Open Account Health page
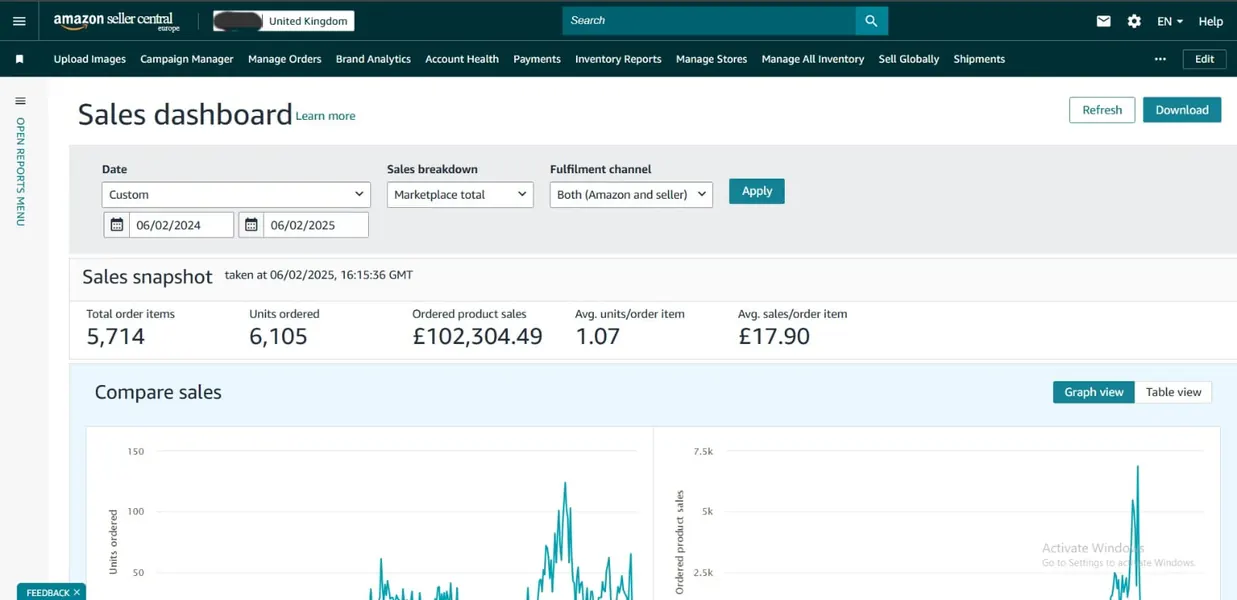 (x=462, y=59)
